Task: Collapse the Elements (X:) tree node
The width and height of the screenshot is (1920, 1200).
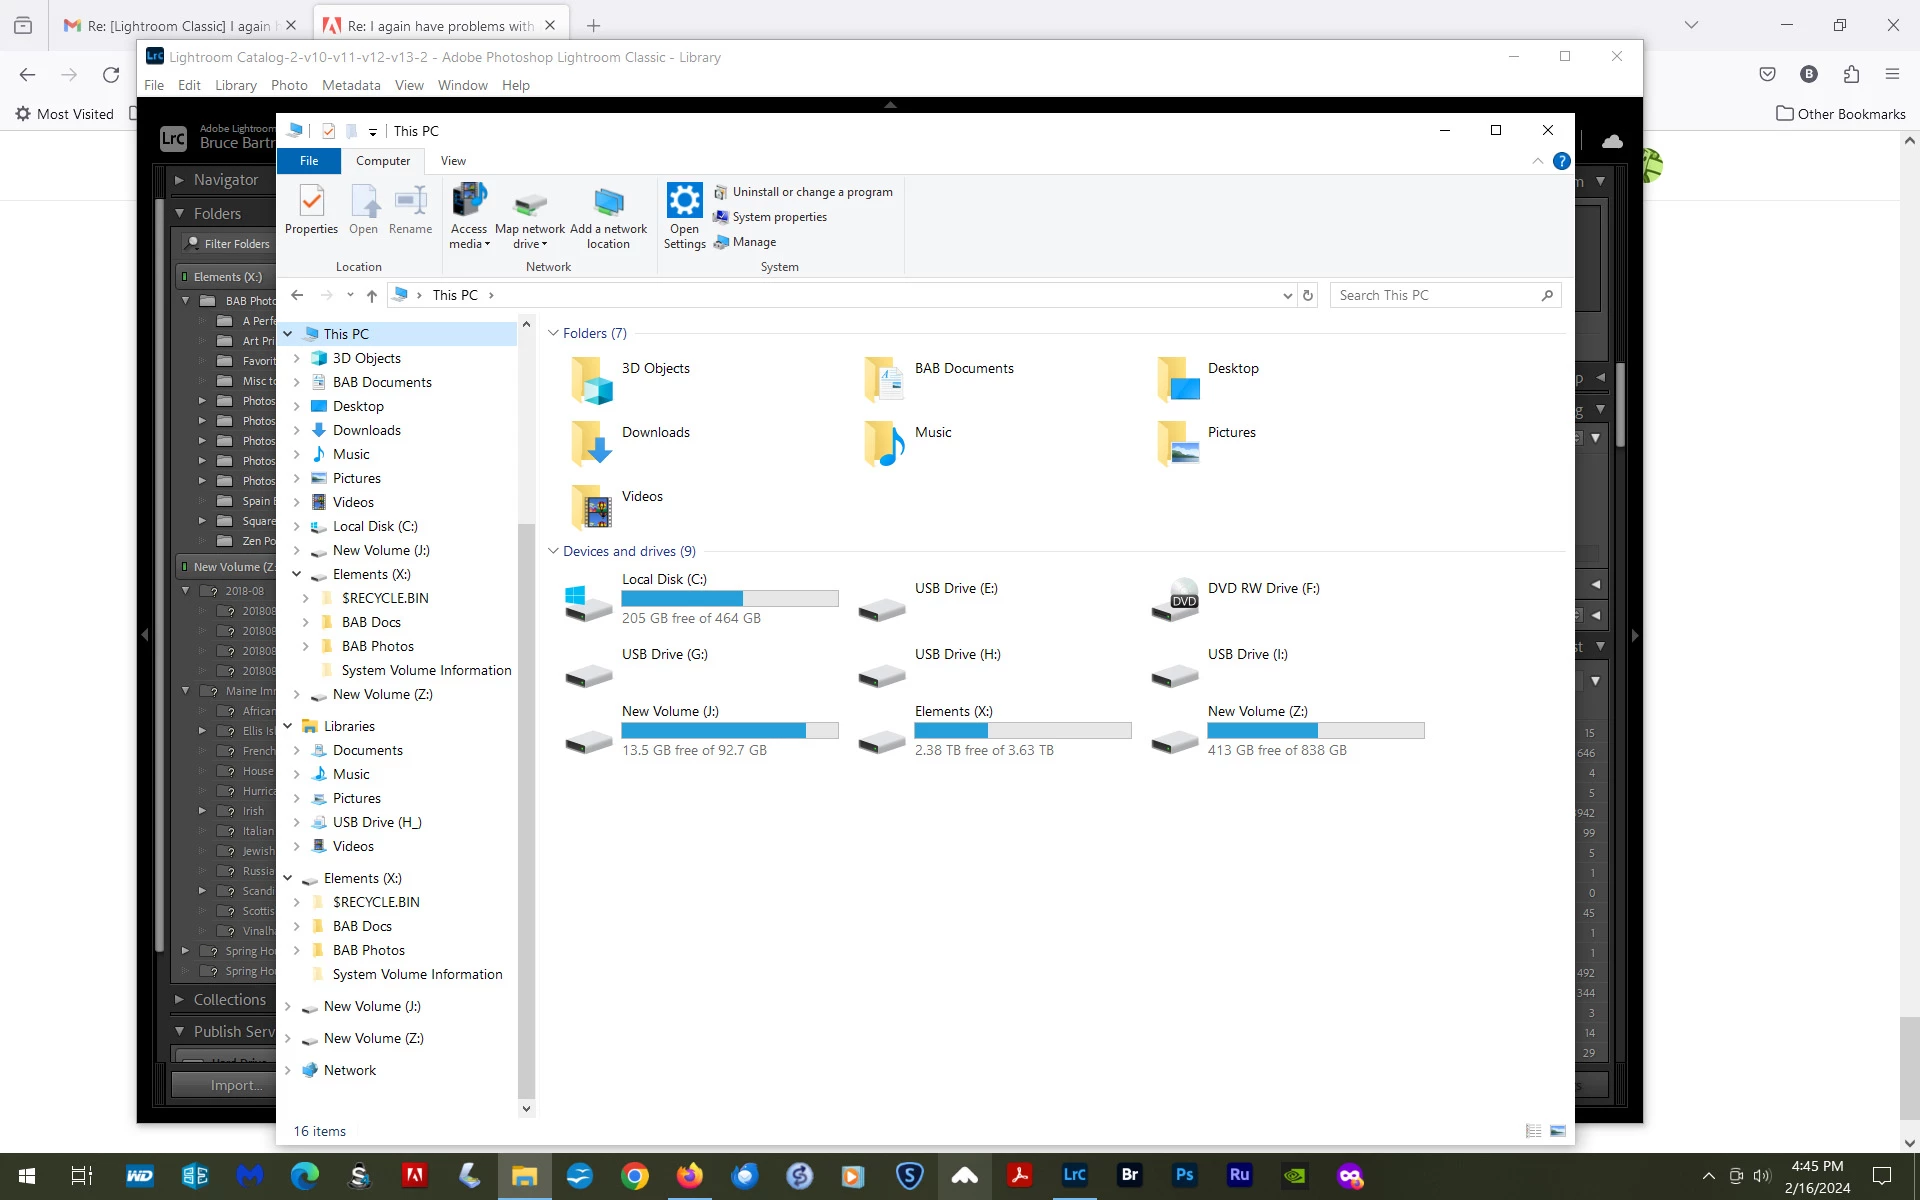Action: (296, 574)
